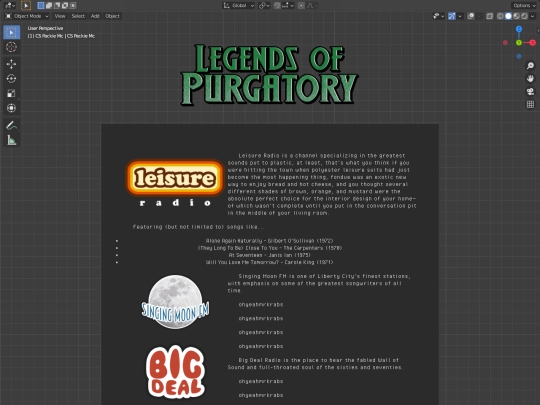540x405 pixels.
Task: Toggle viewport gizmos display
Action: (452, 16)
